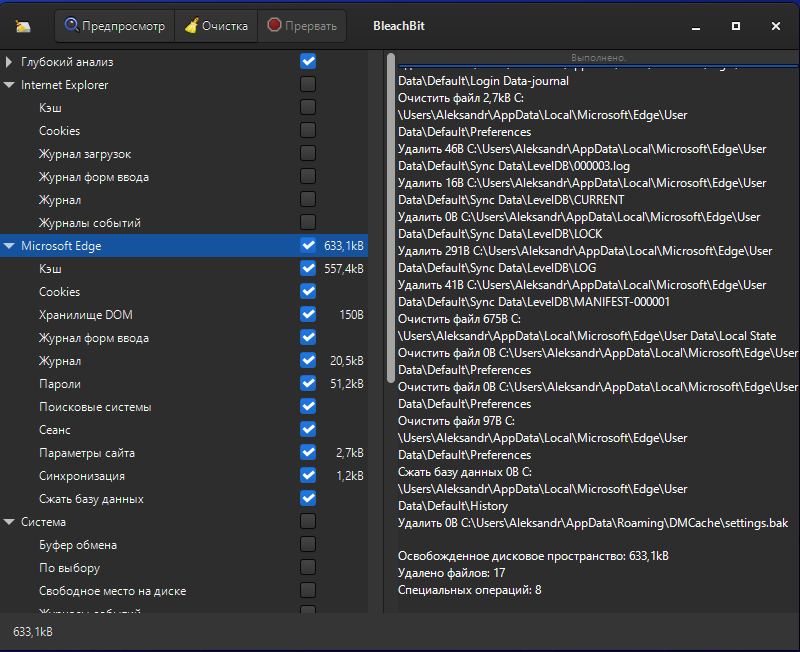
Task: Toggle the Буфер обмена checkbox
Action: (308, 545)
